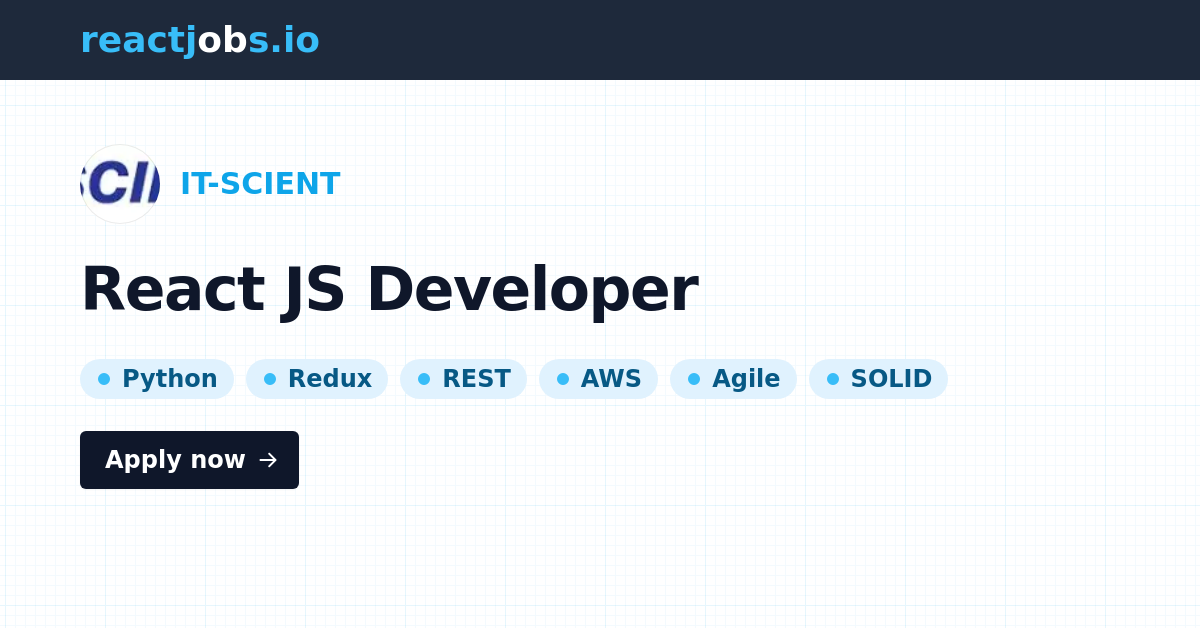Click the blue dot before Python tag
Screen dimensions: 1200x628
point(104,378)
